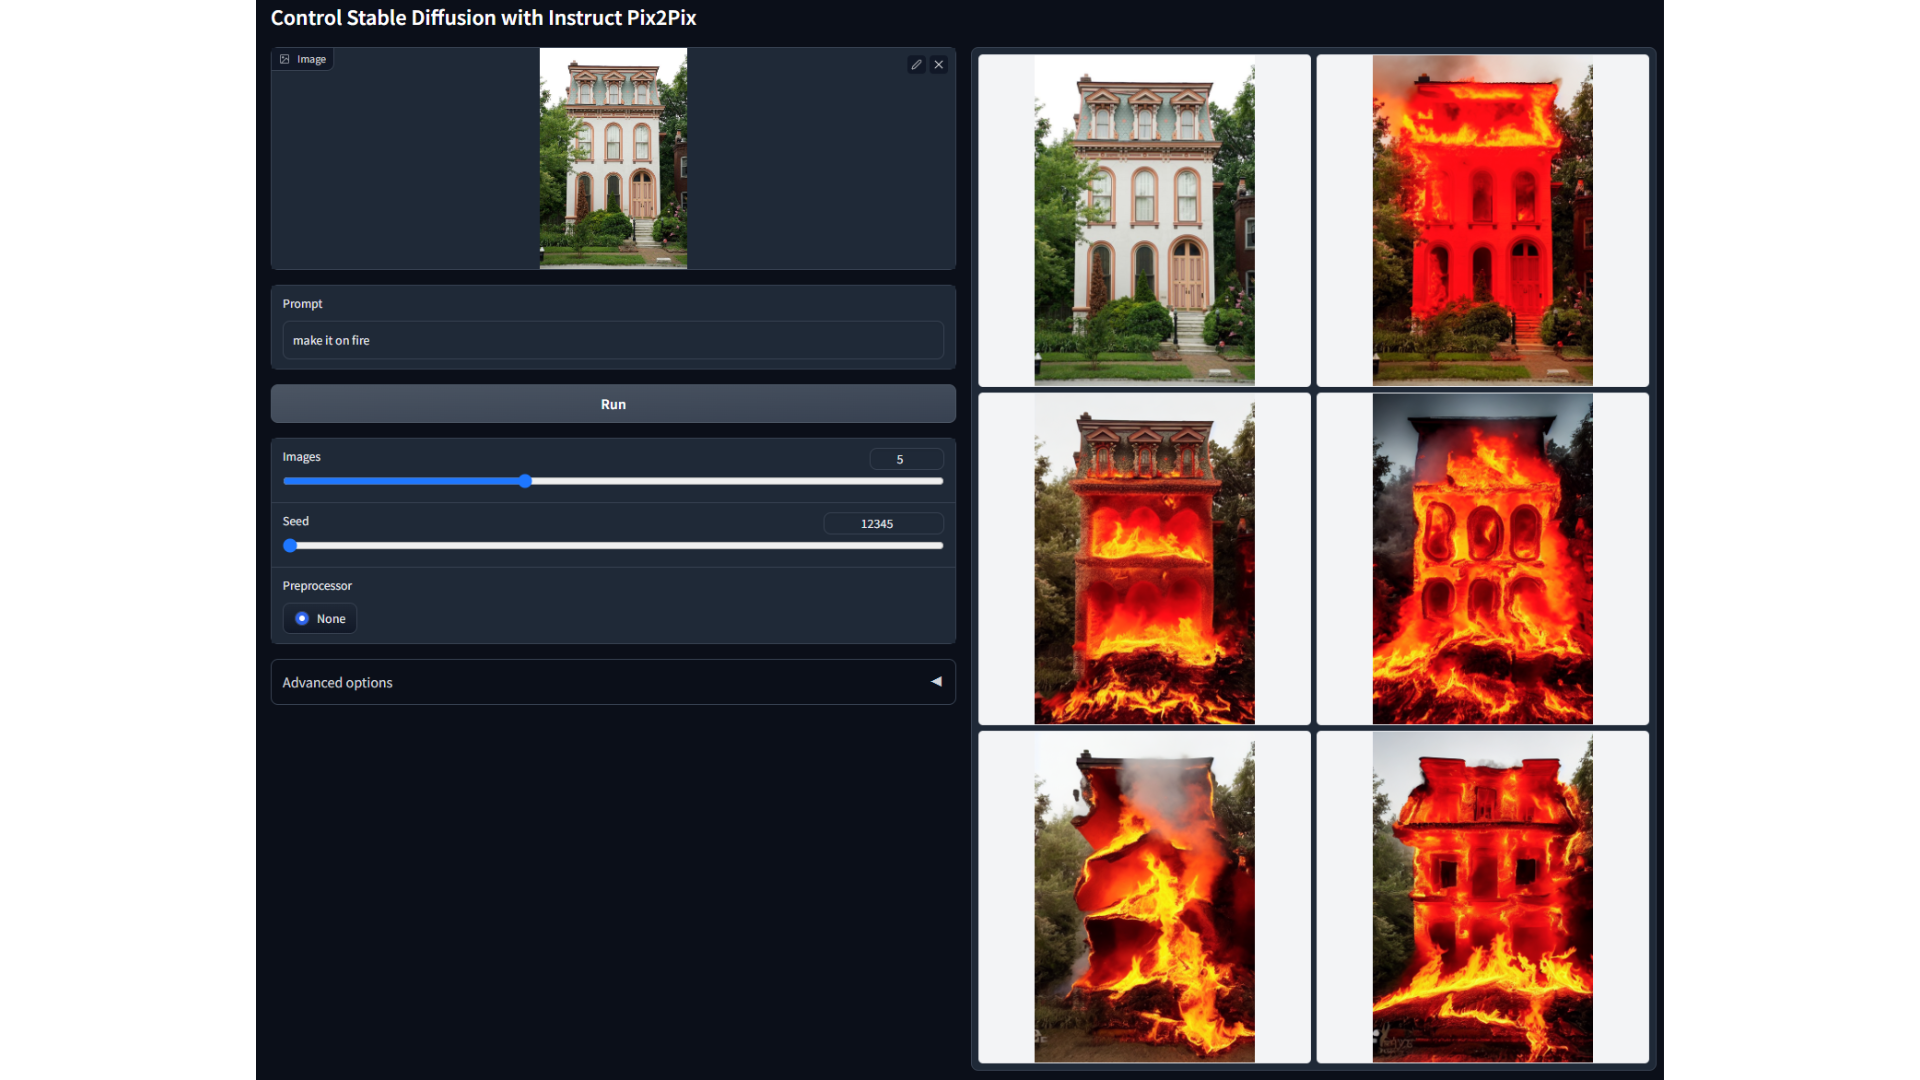Open the result with white smoke rising

pos(1144,896)
